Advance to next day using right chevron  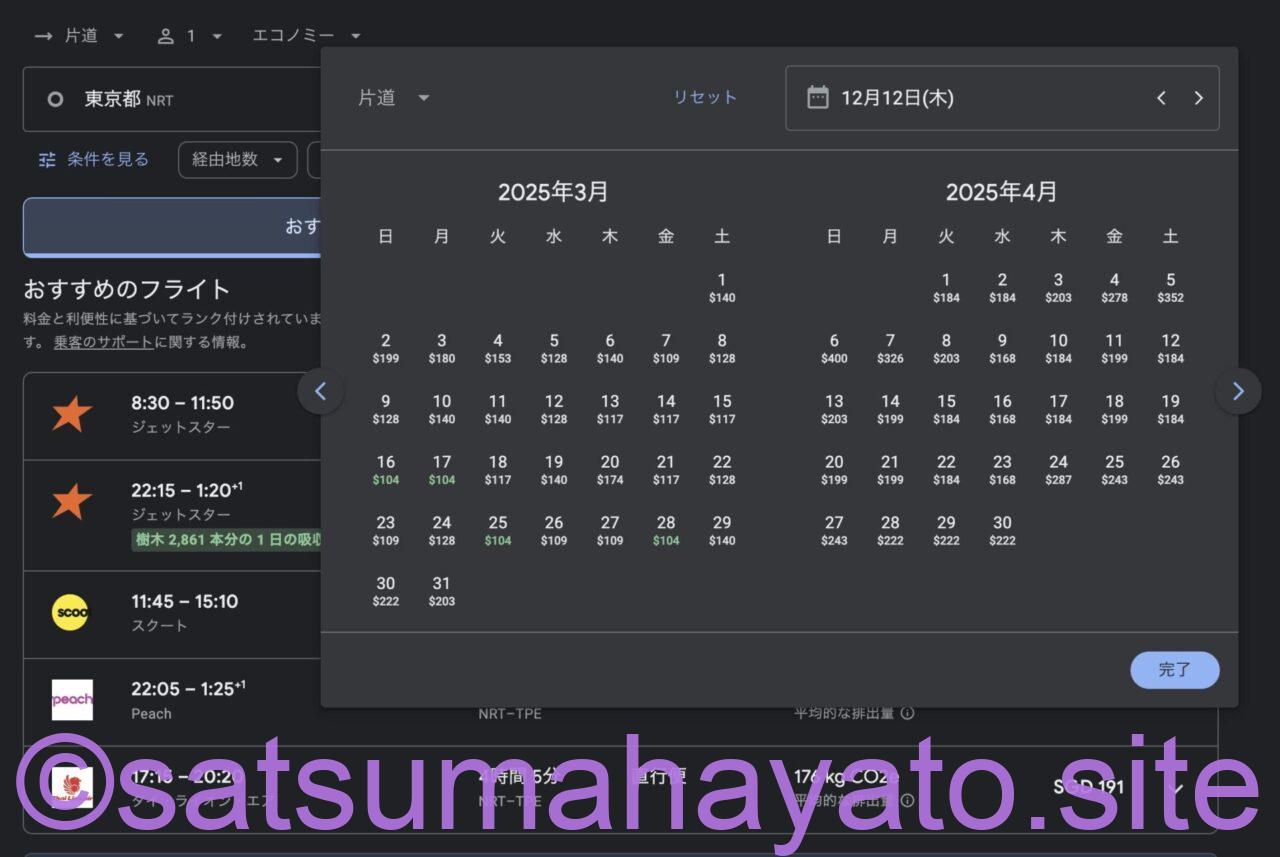(x=1198, y=98)
